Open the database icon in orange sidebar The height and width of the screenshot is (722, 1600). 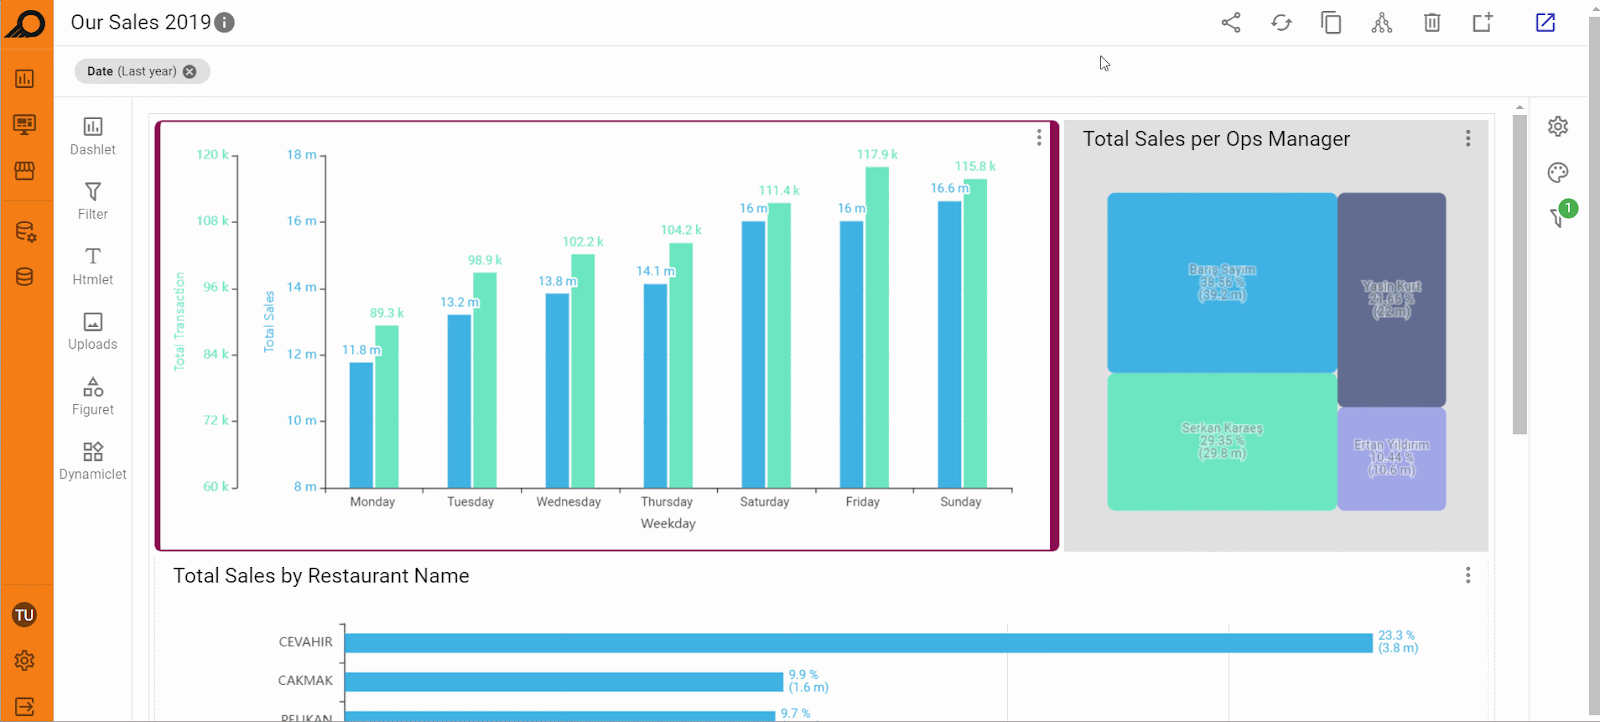tap(25, 277)
